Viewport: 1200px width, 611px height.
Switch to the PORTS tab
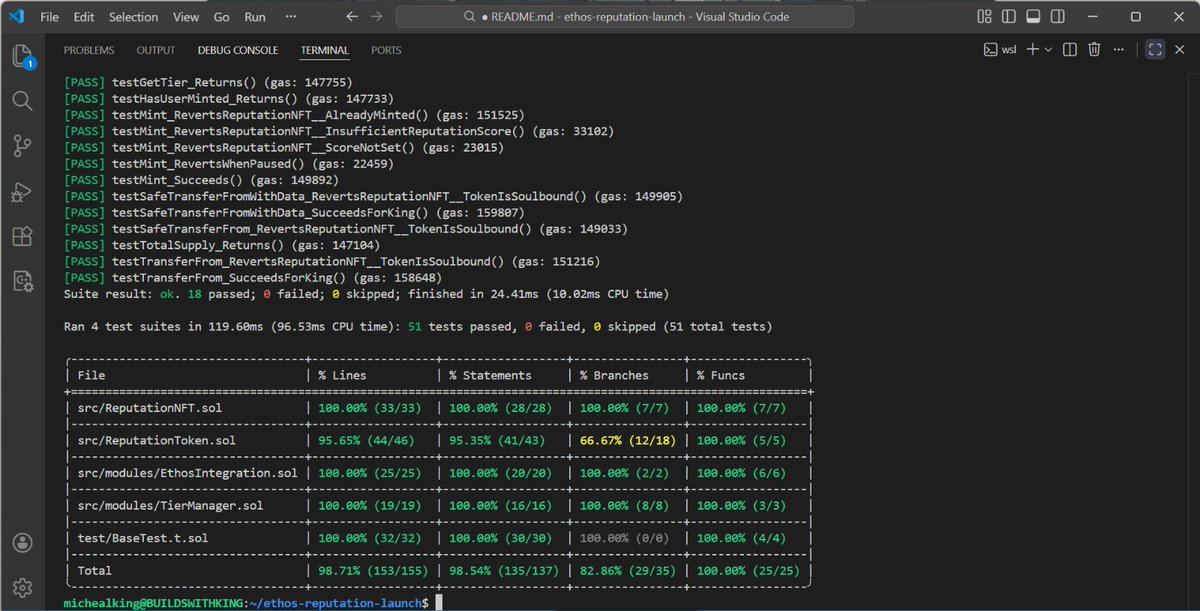tap(386, 50)
